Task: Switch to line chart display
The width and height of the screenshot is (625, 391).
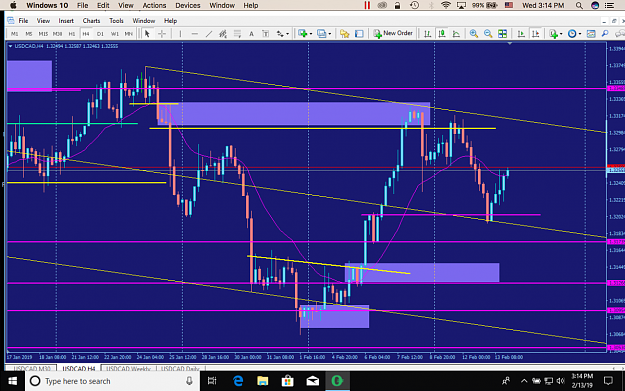Action: pos(456,34)
